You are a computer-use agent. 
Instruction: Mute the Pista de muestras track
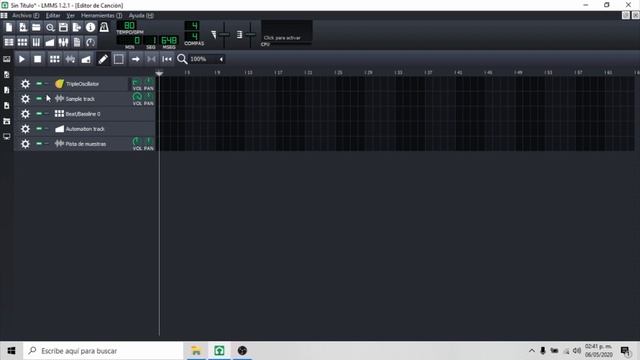[x=39, y=144]
